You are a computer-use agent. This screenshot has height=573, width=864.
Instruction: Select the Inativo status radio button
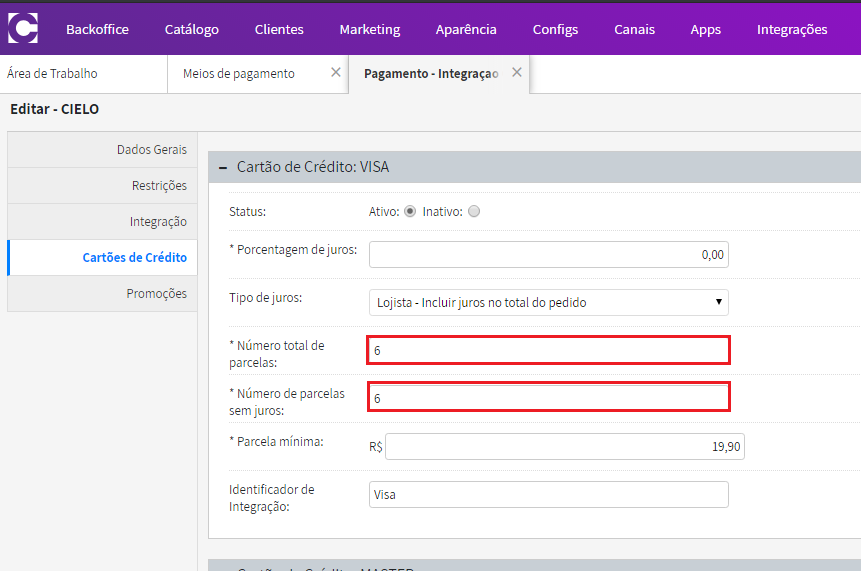[x=474, y=212]
